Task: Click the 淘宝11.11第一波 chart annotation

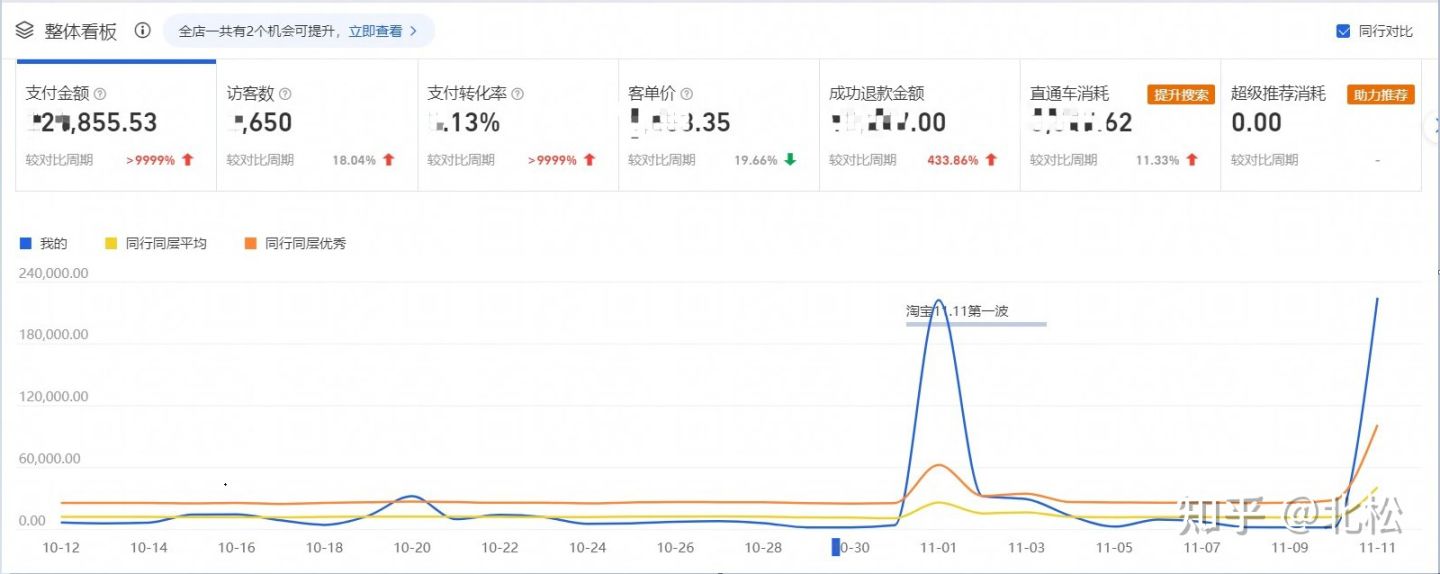Action: [957, 311]
